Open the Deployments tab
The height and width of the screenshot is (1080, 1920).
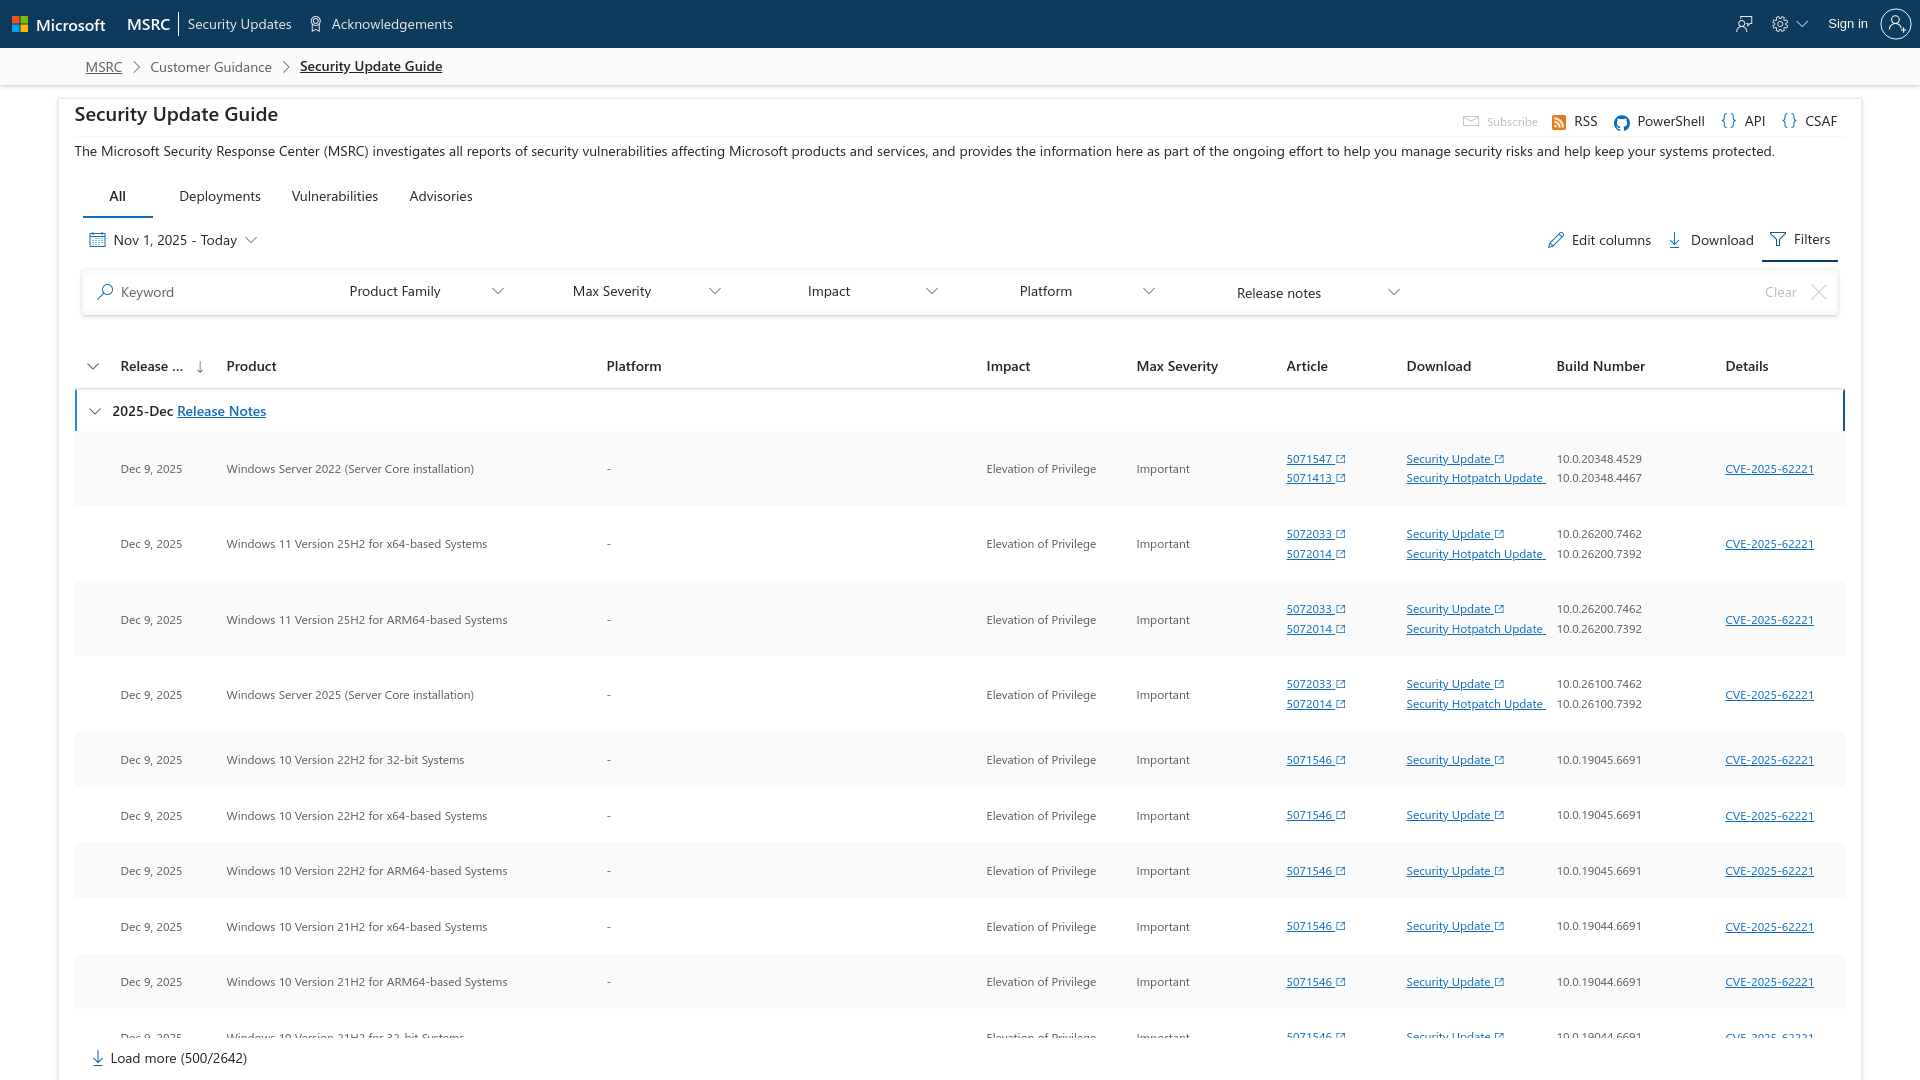pyautogui.click(x=219, y=196)
